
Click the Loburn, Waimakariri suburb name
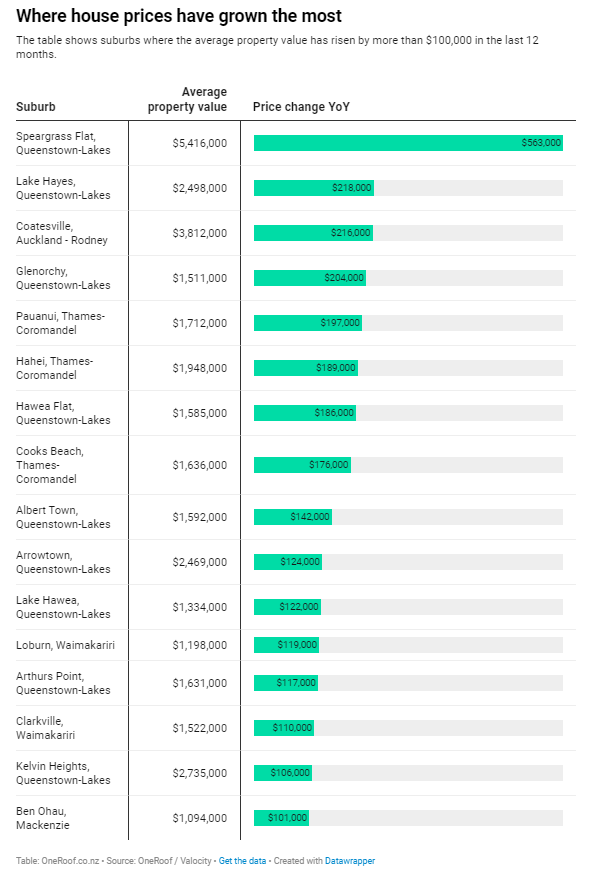tap(66, 645)
